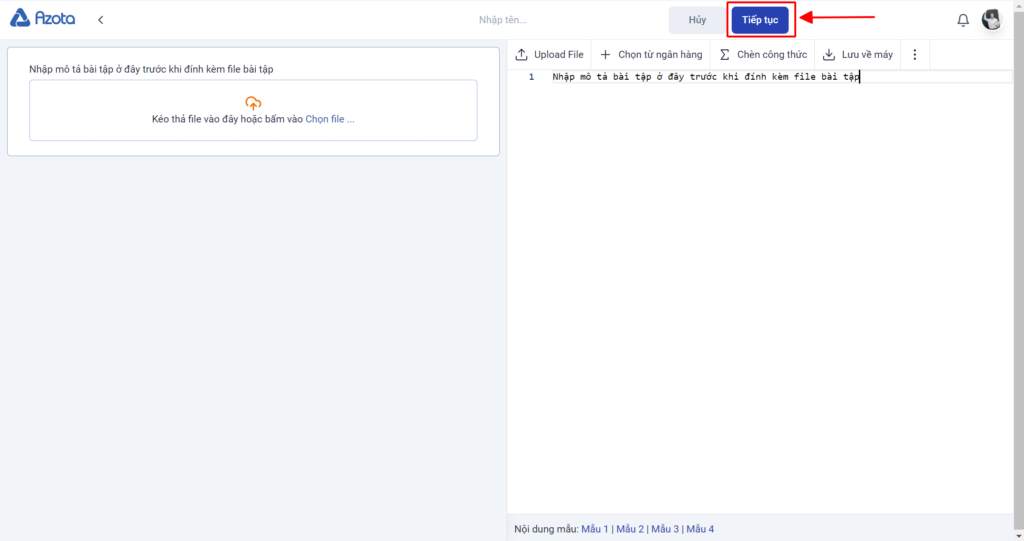Click the Tiếp tục continue button

(760, 20)
